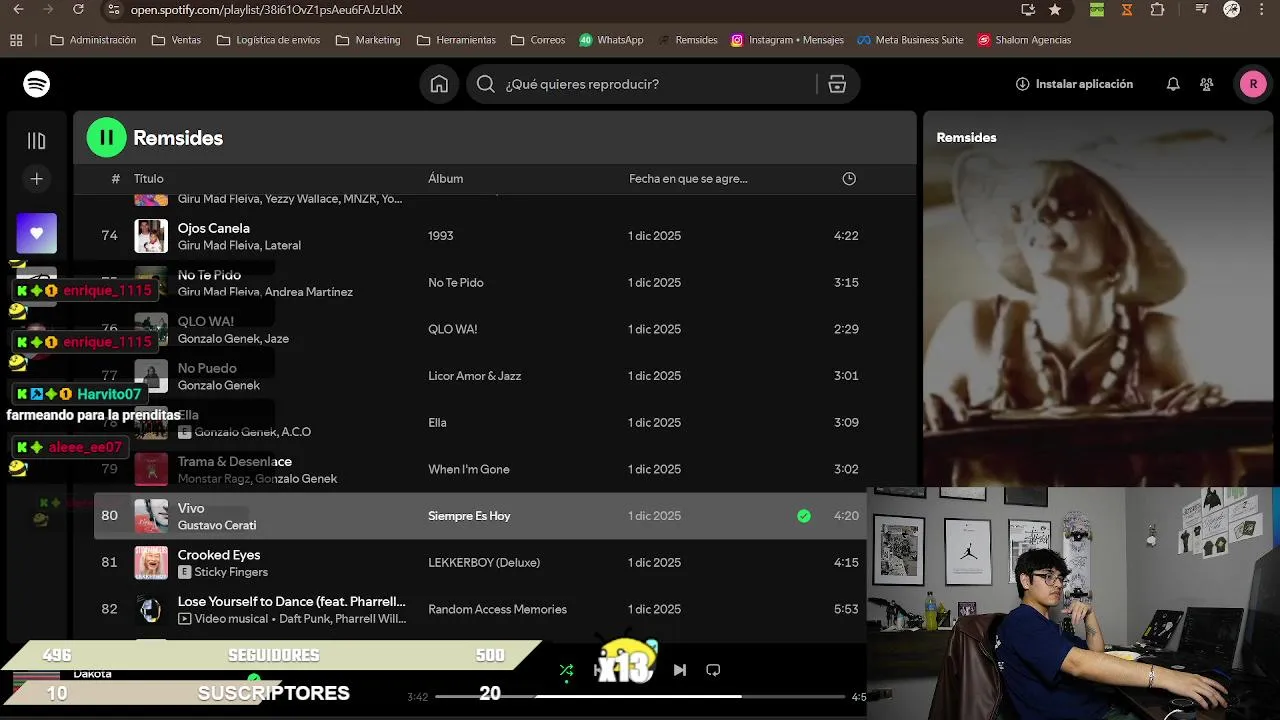Viewport: 1280px width, 720px height.
Task: Open the 1993 album link
Action: point(441,236)
